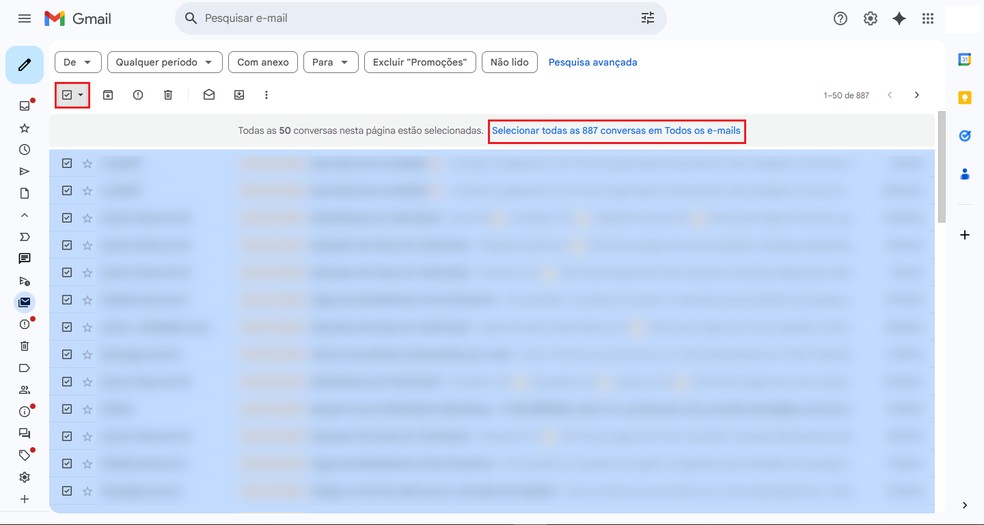Image resolution: width=984 pixels, height=525 pixels.
Task: Open the Gmail main menu hamburger
Action: pos(24,19)
